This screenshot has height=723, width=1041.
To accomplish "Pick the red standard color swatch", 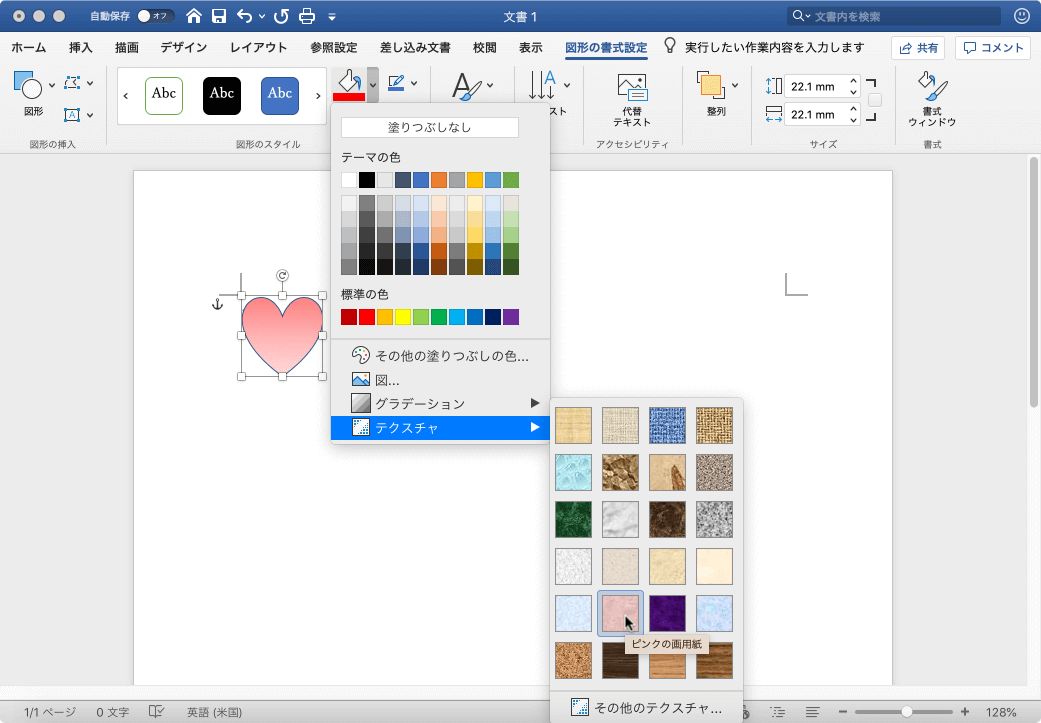I will [367, 317].
